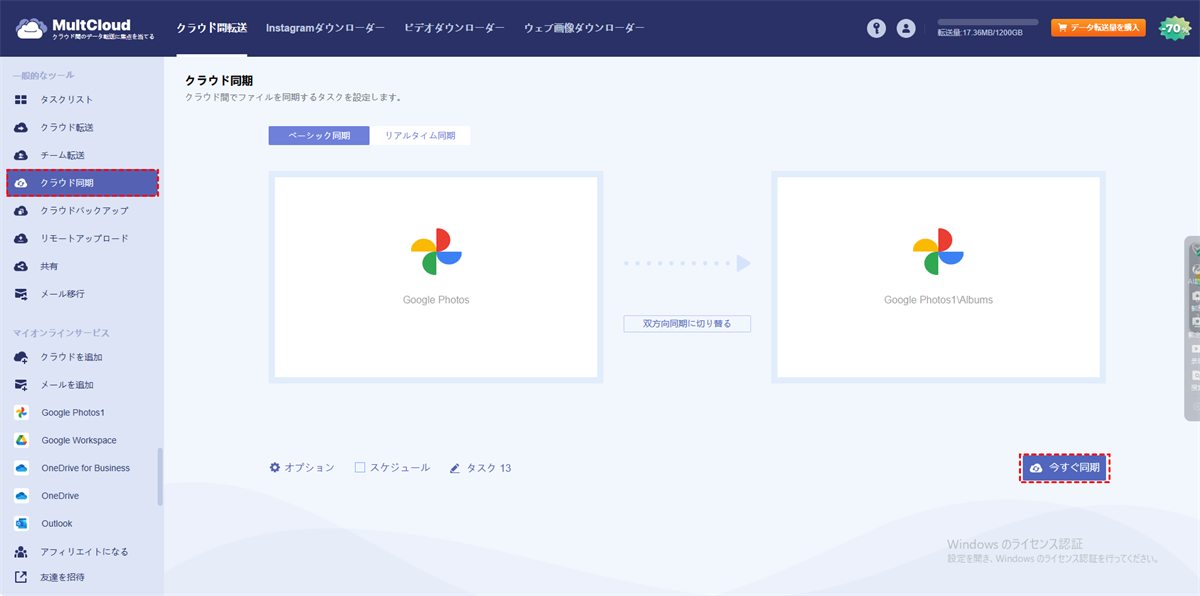
Task: Click the リモートアップロード icon
Action: coord(21,239)
